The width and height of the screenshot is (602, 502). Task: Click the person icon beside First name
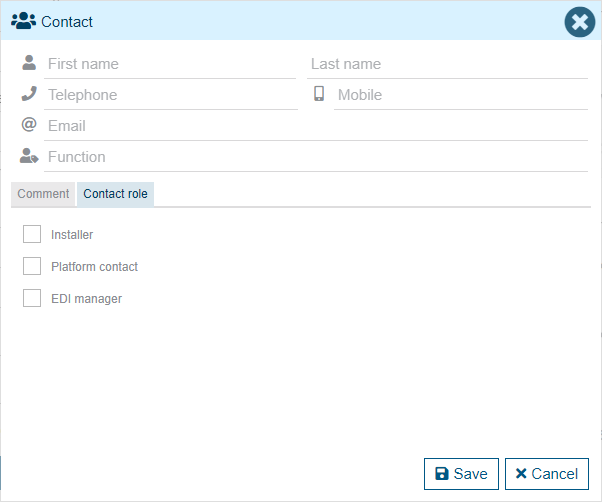pyautogui.click(x=29, y=63)
